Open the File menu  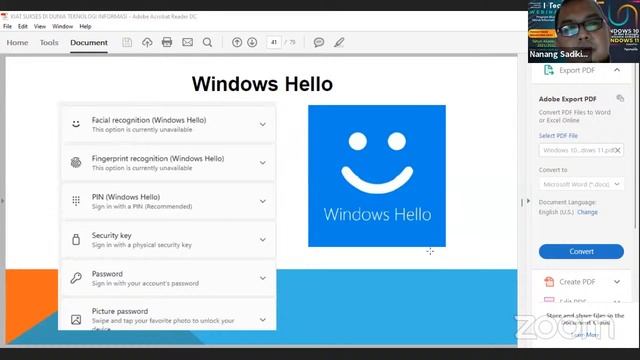coord(7,27)
